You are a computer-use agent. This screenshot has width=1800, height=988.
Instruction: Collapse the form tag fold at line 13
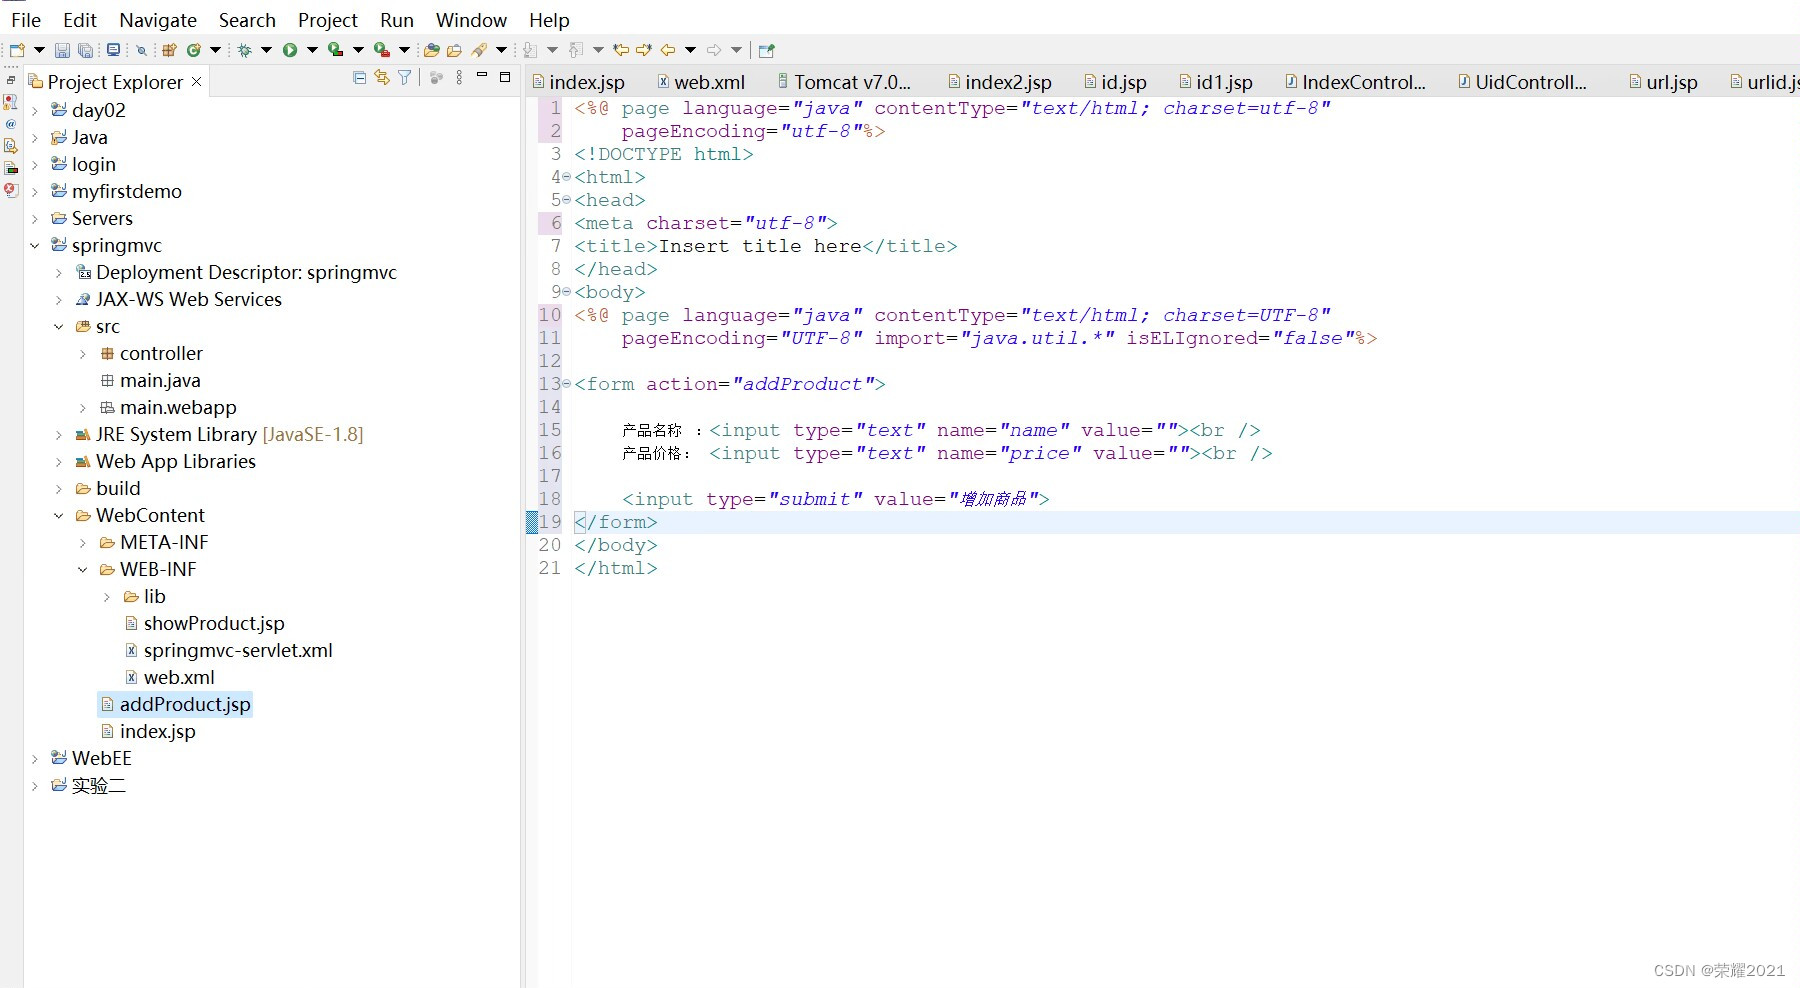(567, 384)
